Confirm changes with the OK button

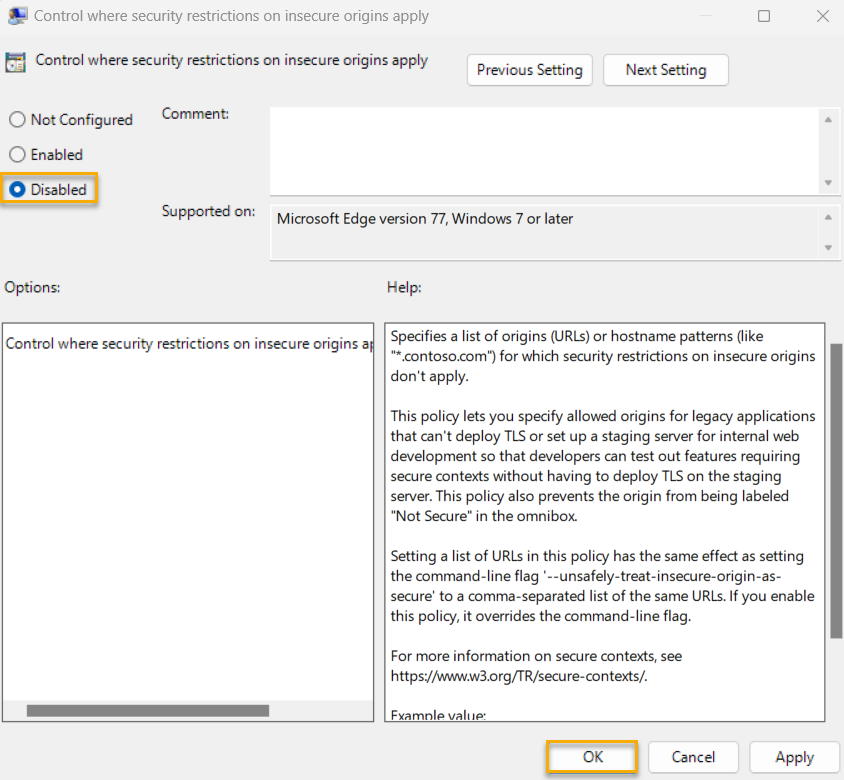(x=591, y=757)
